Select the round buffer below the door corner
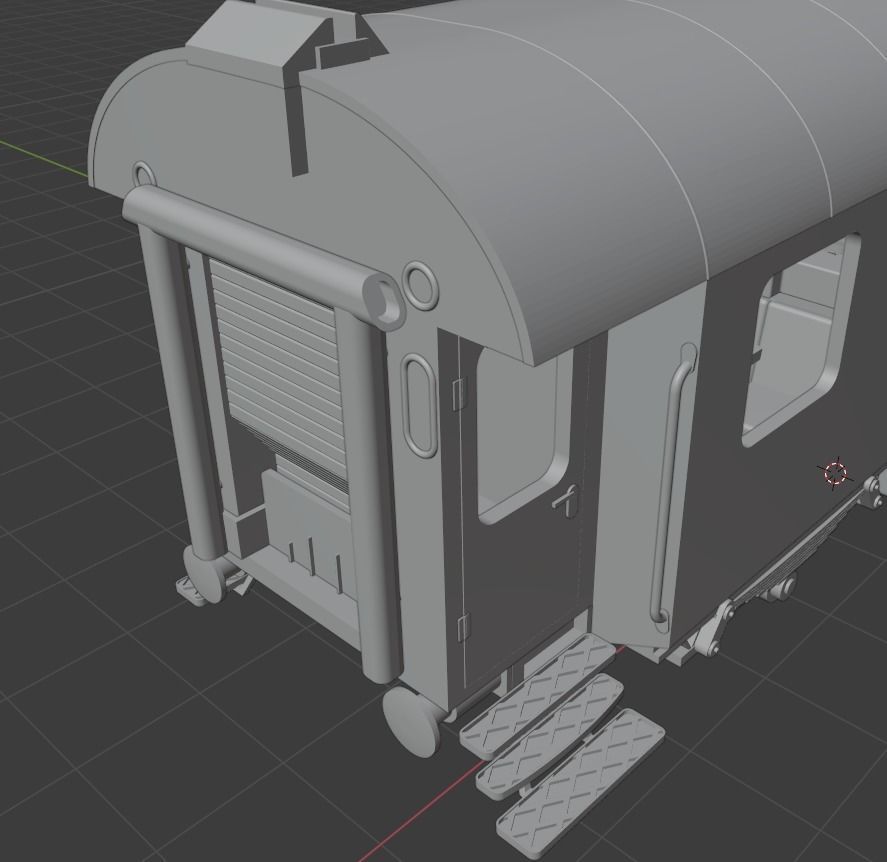The image size is (887, 862). 411,721
